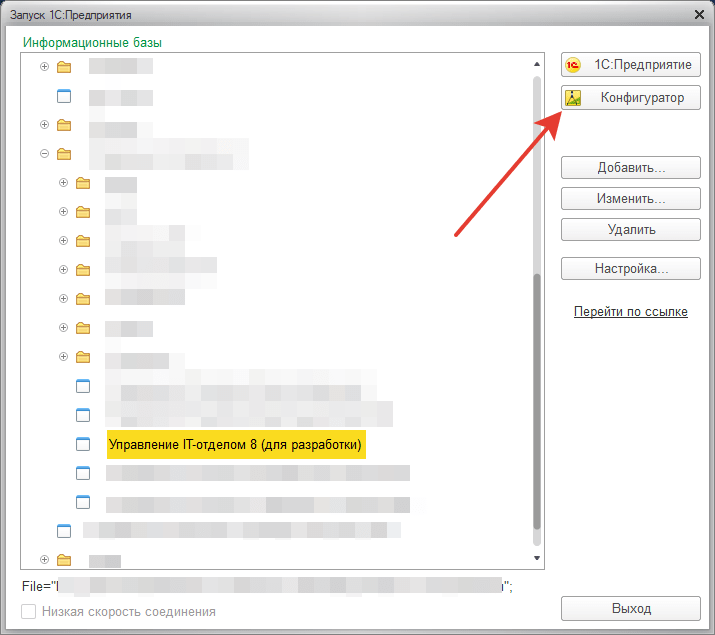The image size is (715, 635).
Task: Open Настройка... settings dialog
Action: click(x=630, y=269)
